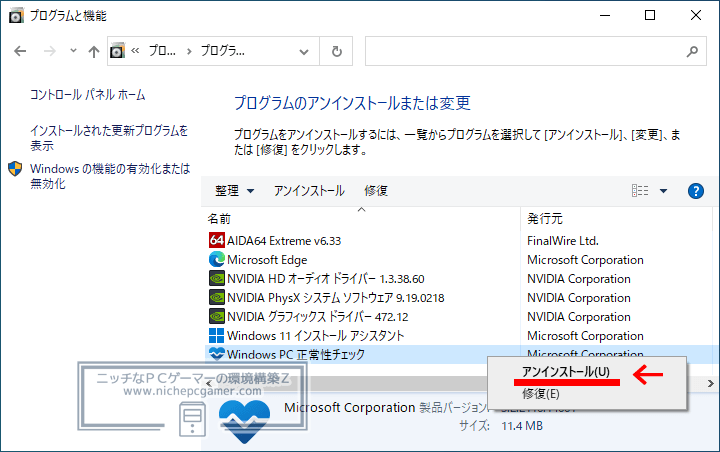Image resolution: width=720 pixels, height=452 pixels.
Task: Click Windows 11 install assistant icon
Action: tap(216, 335)
